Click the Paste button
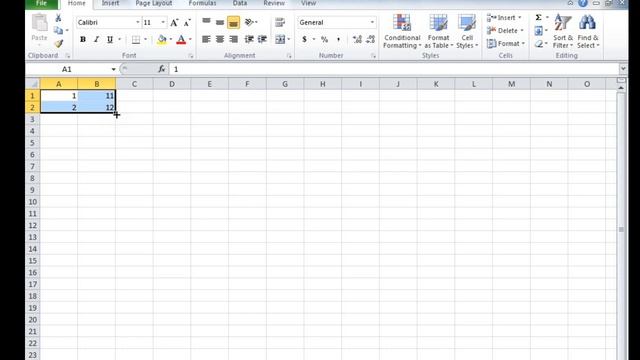The image size is (640, 360). 40,27
